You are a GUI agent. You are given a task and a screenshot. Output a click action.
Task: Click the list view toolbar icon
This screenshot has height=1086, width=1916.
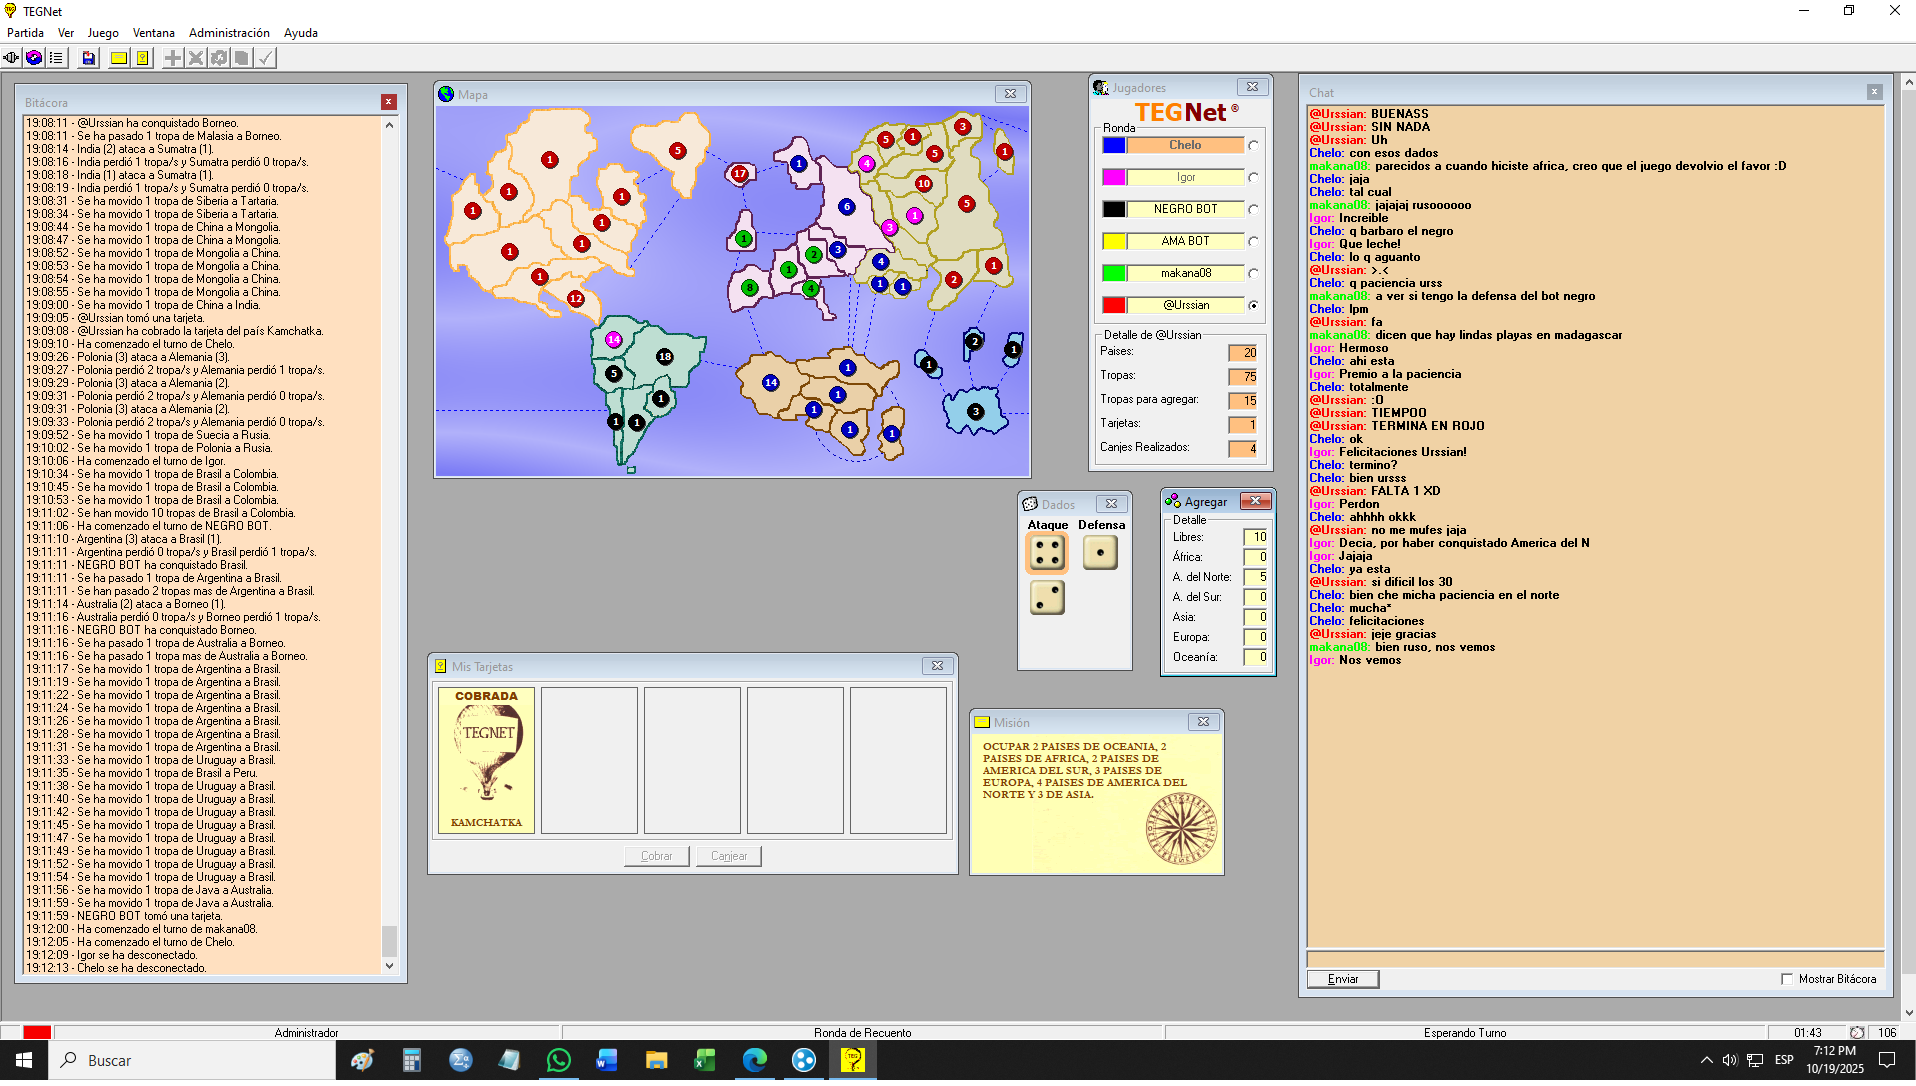pos(56,58)
